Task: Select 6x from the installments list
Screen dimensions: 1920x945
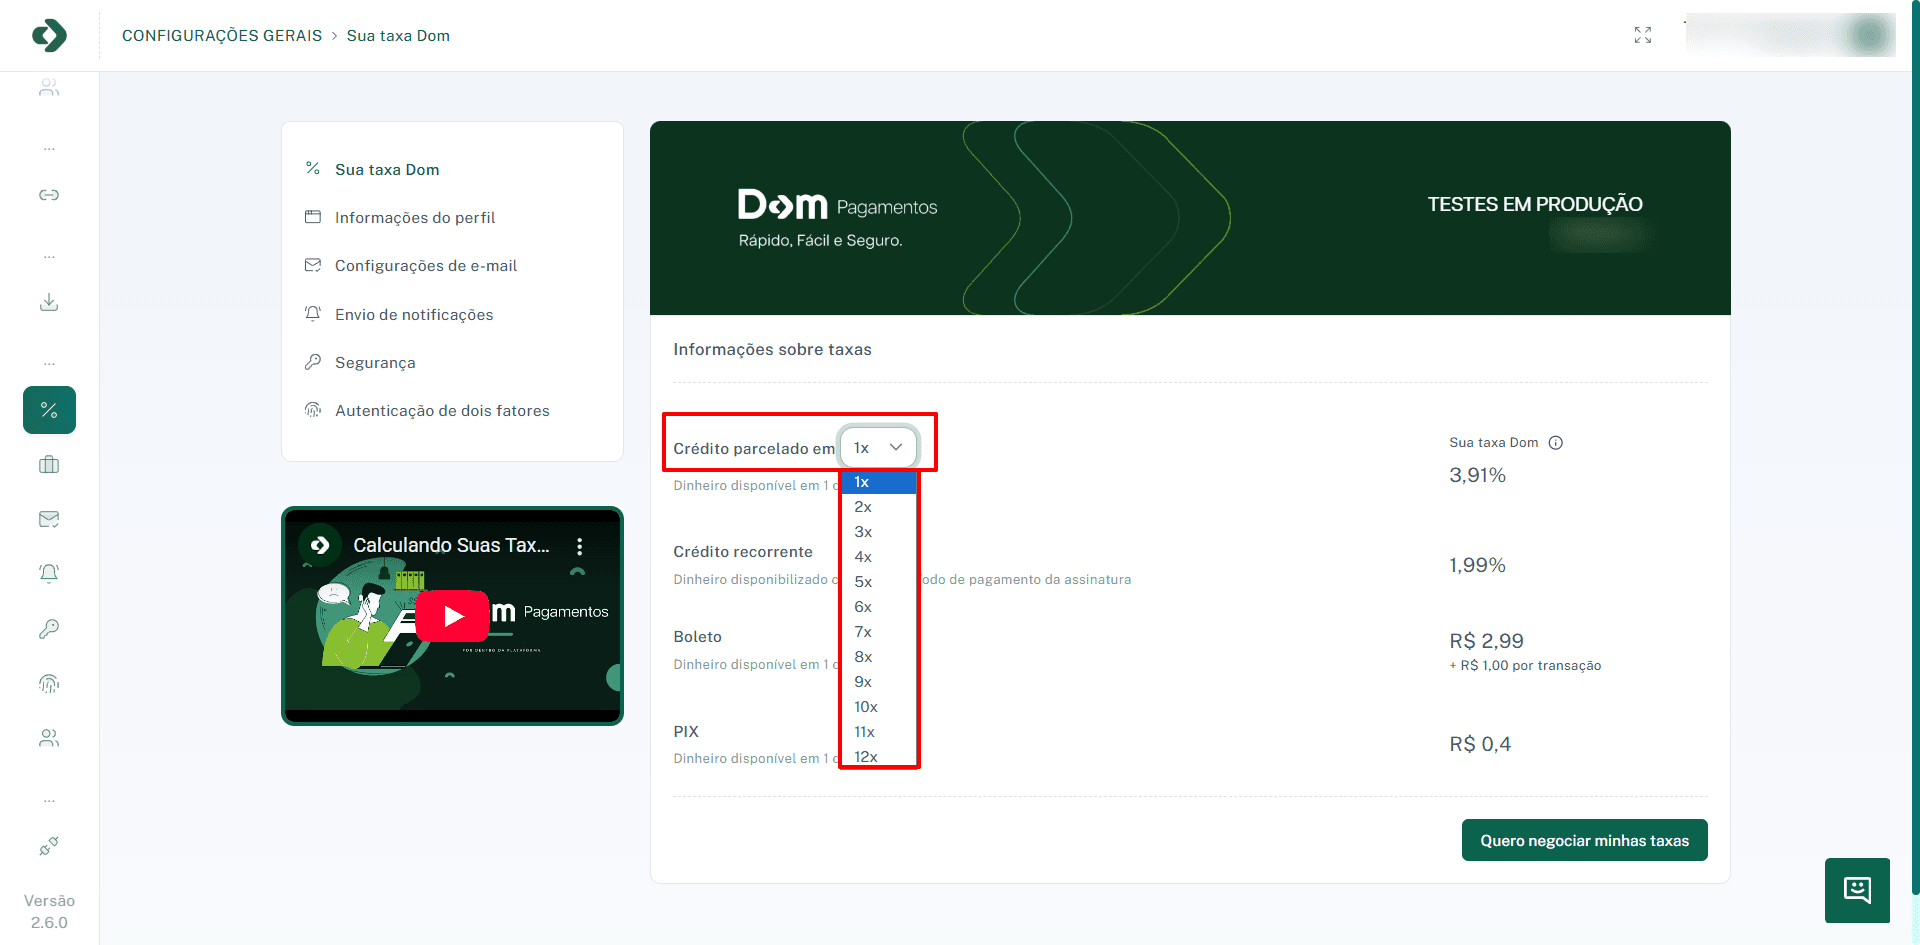Action: [863, 607]
